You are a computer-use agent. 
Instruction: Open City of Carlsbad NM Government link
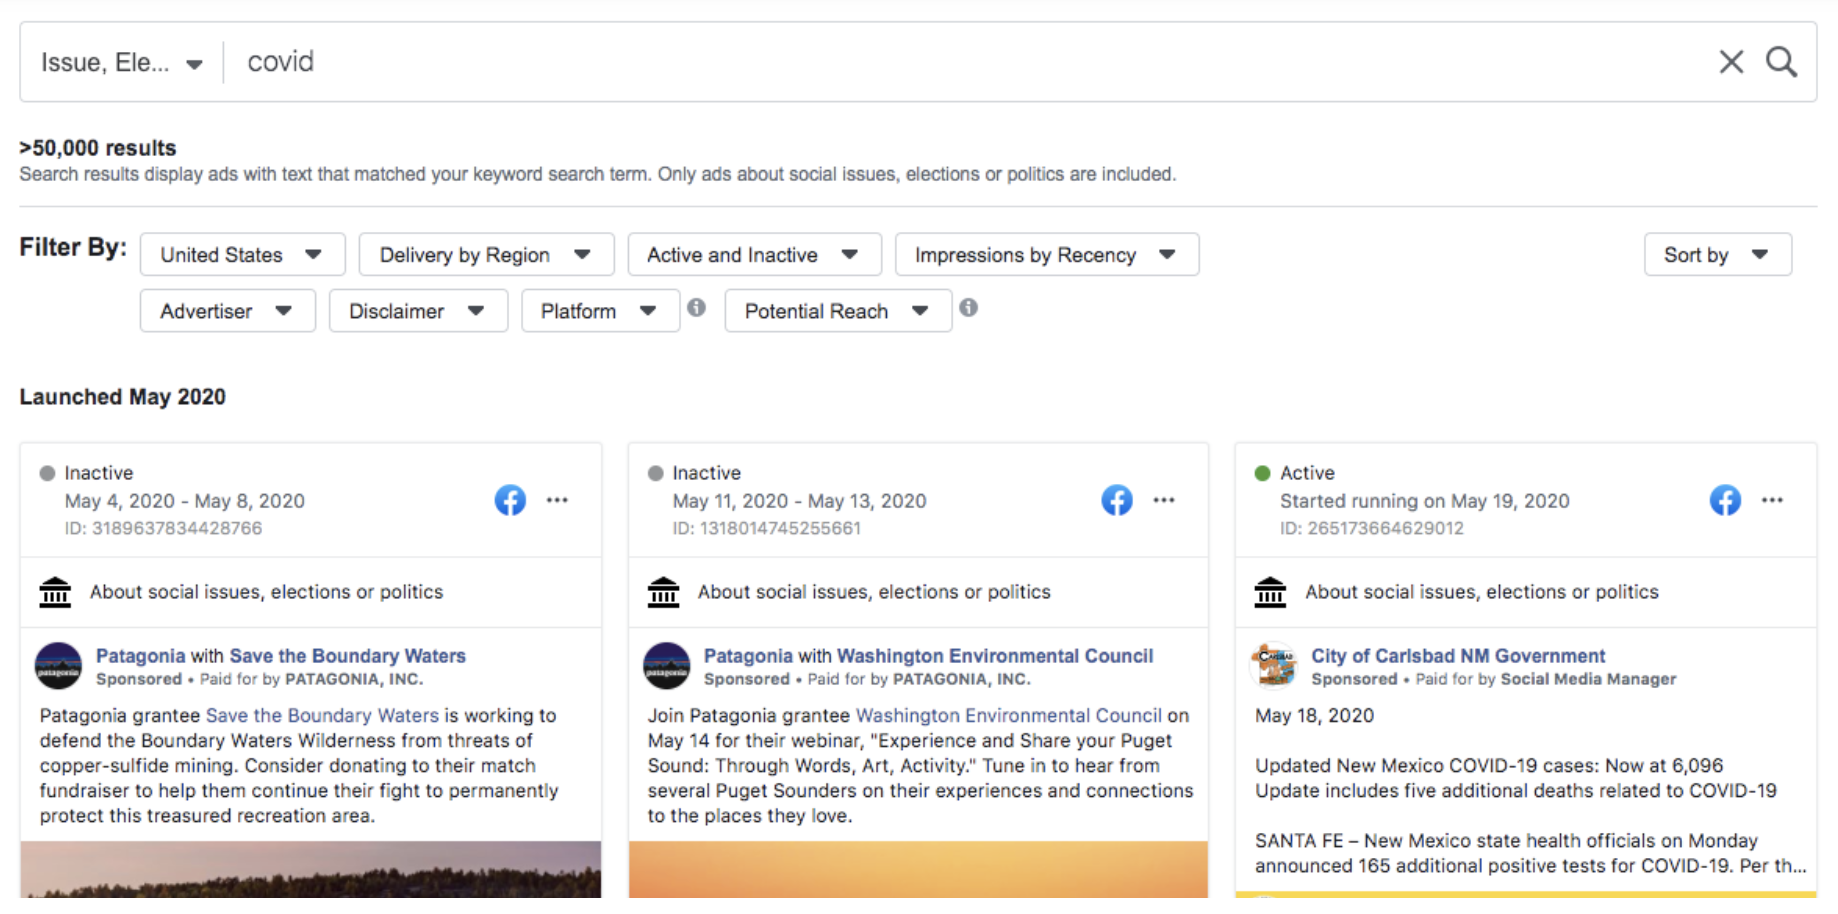(x=1458, y=656)
